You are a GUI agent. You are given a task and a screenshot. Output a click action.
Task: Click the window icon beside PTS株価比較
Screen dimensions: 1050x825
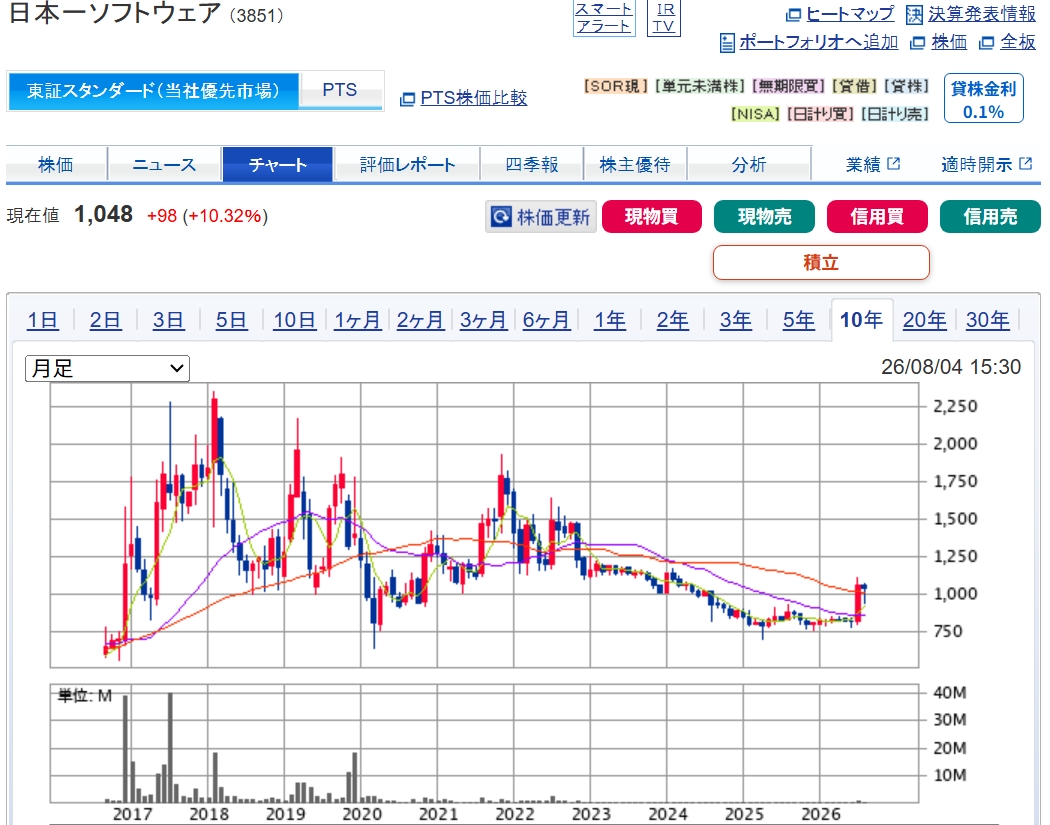pyautogui.click(x=407, y=99)
